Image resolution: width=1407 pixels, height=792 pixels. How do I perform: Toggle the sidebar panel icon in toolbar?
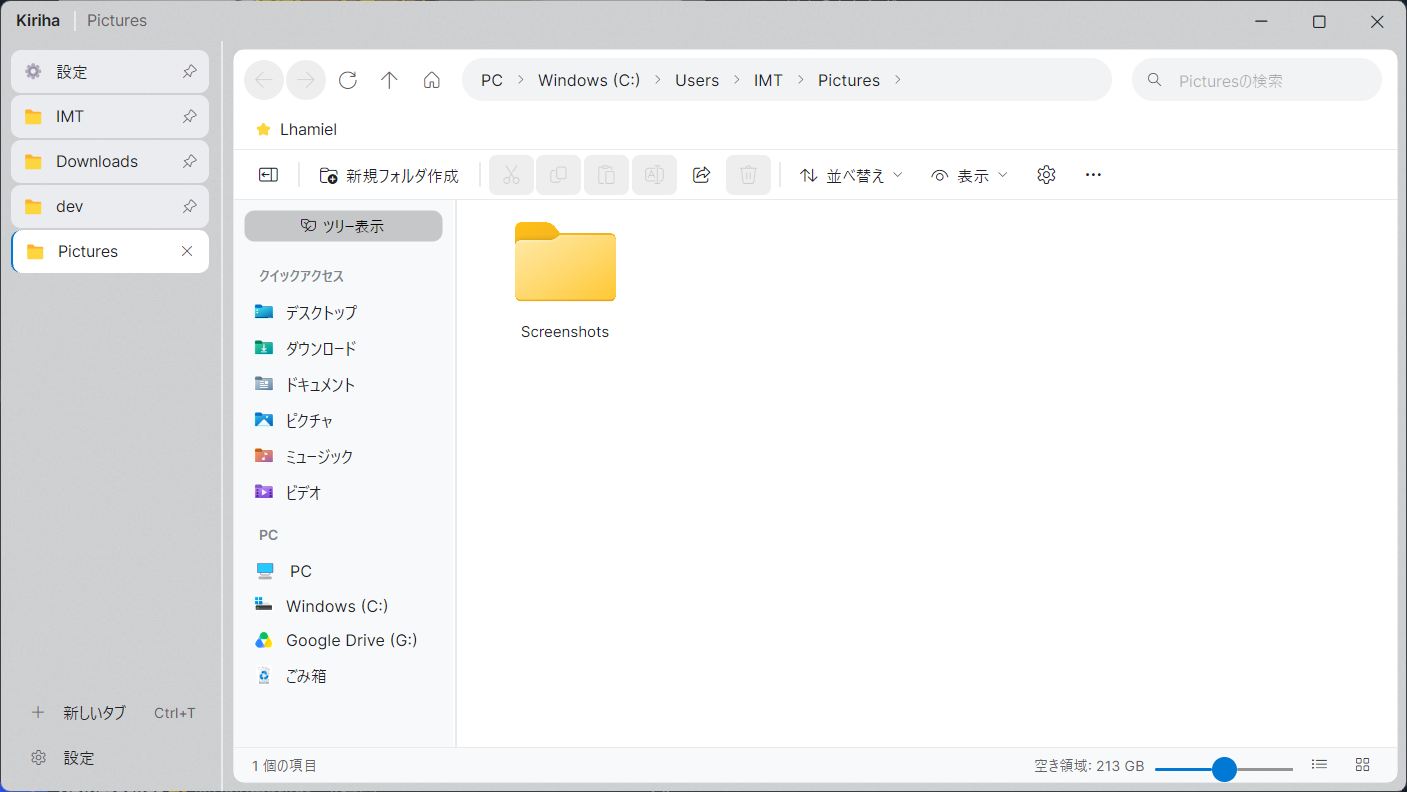[268, 175]
